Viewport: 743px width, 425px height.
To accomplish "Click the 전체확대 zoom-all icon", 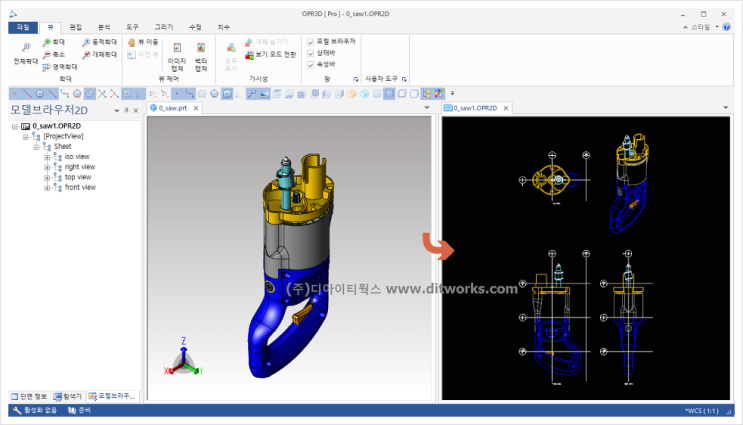I will tap(26, 47).
